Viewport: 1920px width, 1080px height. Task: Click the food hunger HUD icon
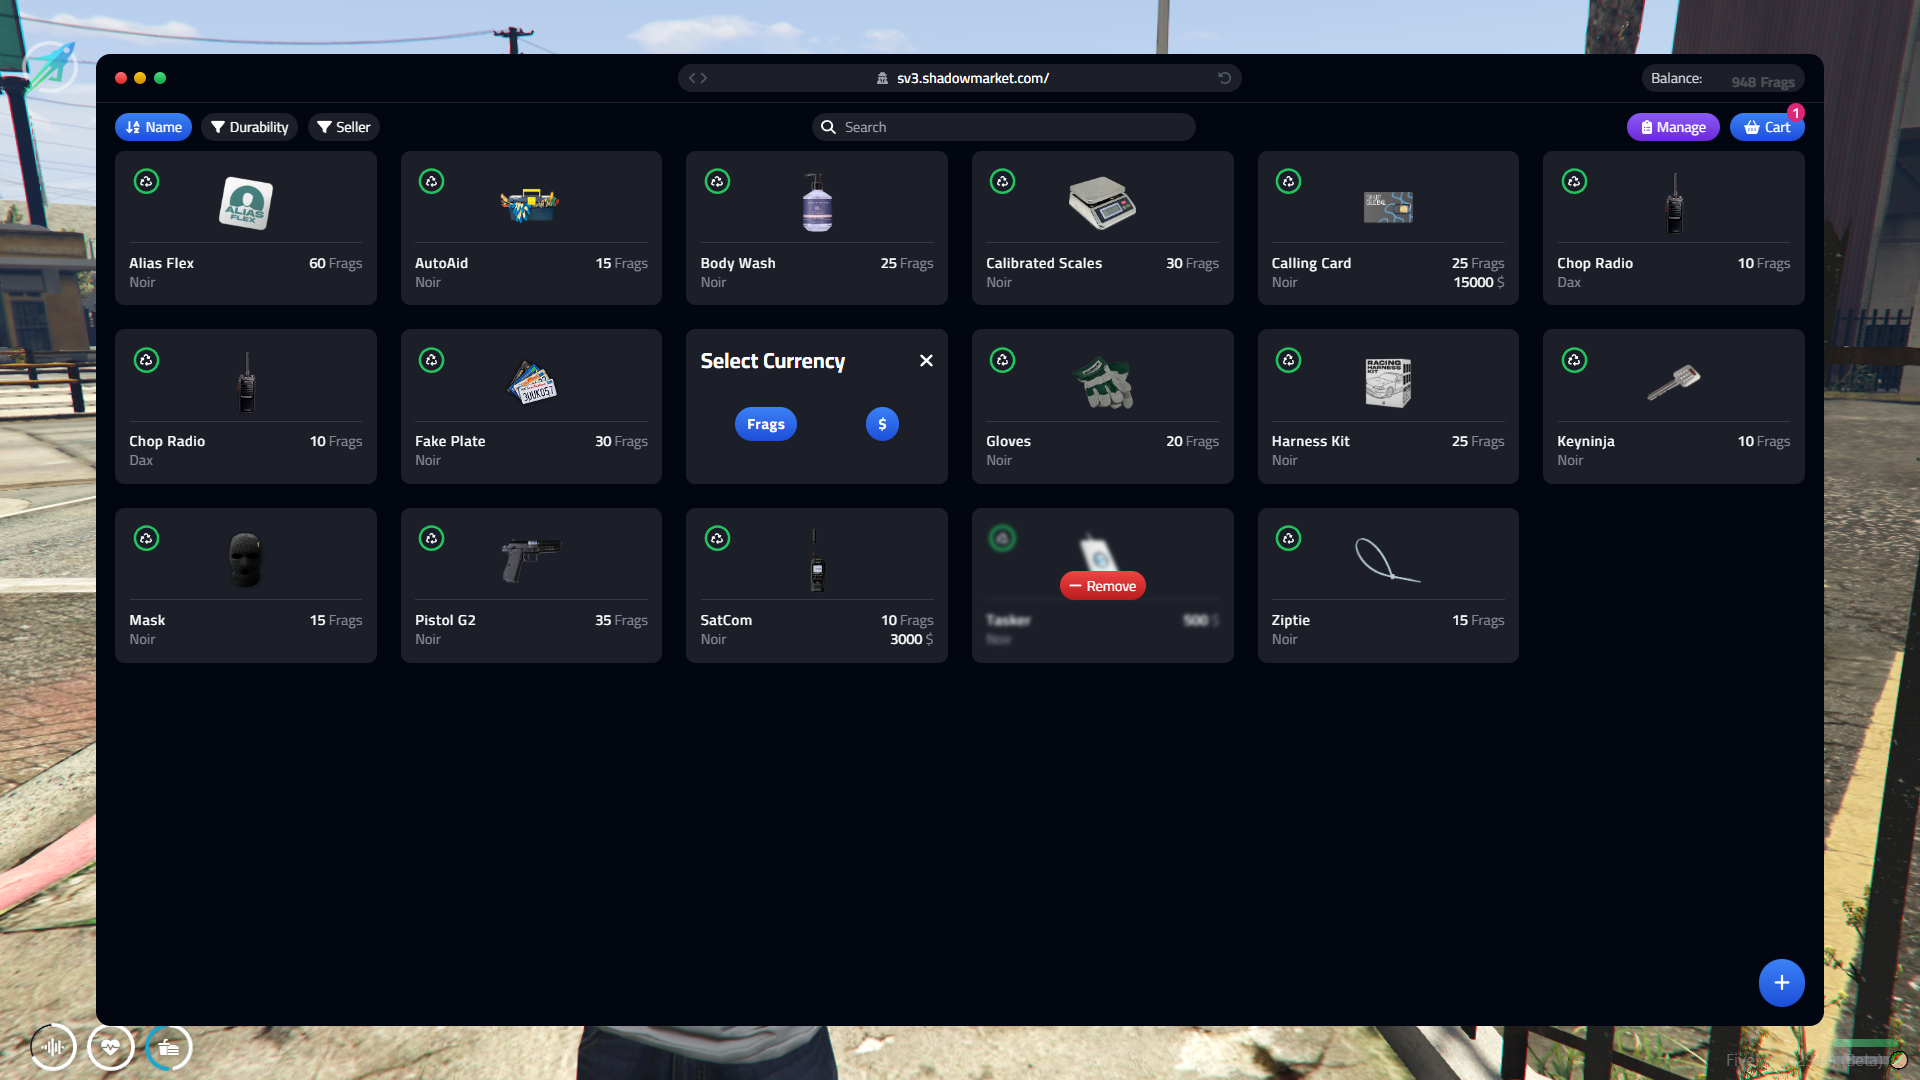169,1048
